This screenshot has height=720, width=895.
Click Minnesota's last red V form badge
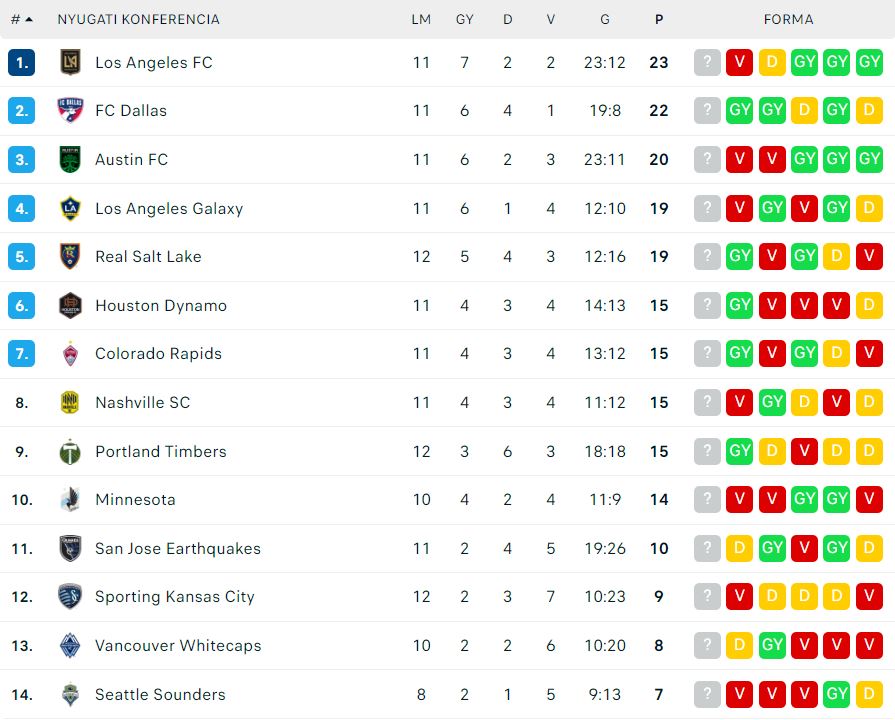click(869, 500)
